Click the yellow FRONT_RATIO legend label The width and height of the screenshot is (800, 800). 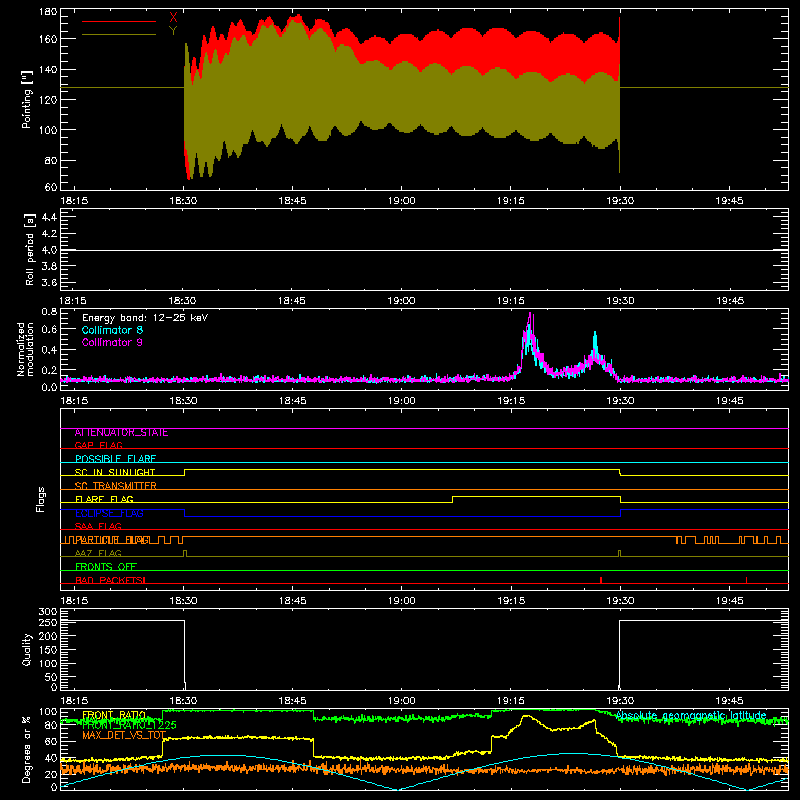[x=114, y=715]
